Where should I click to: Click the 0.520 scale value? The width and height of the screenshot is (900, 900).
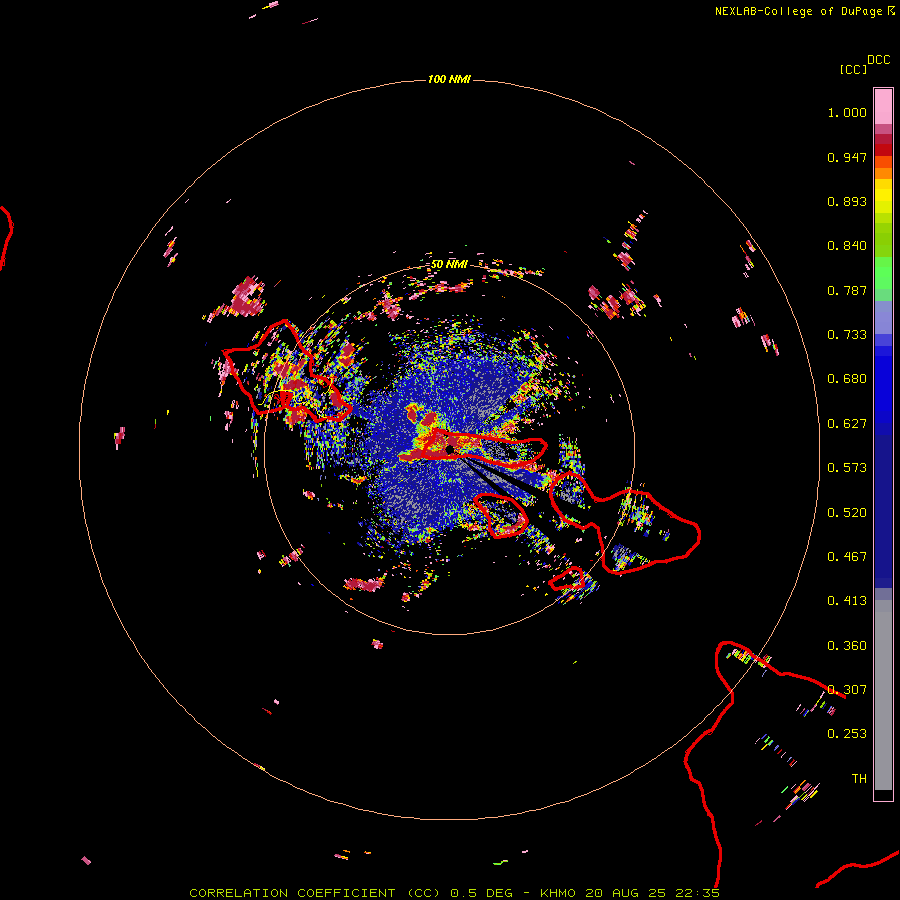tap(847, 513)
